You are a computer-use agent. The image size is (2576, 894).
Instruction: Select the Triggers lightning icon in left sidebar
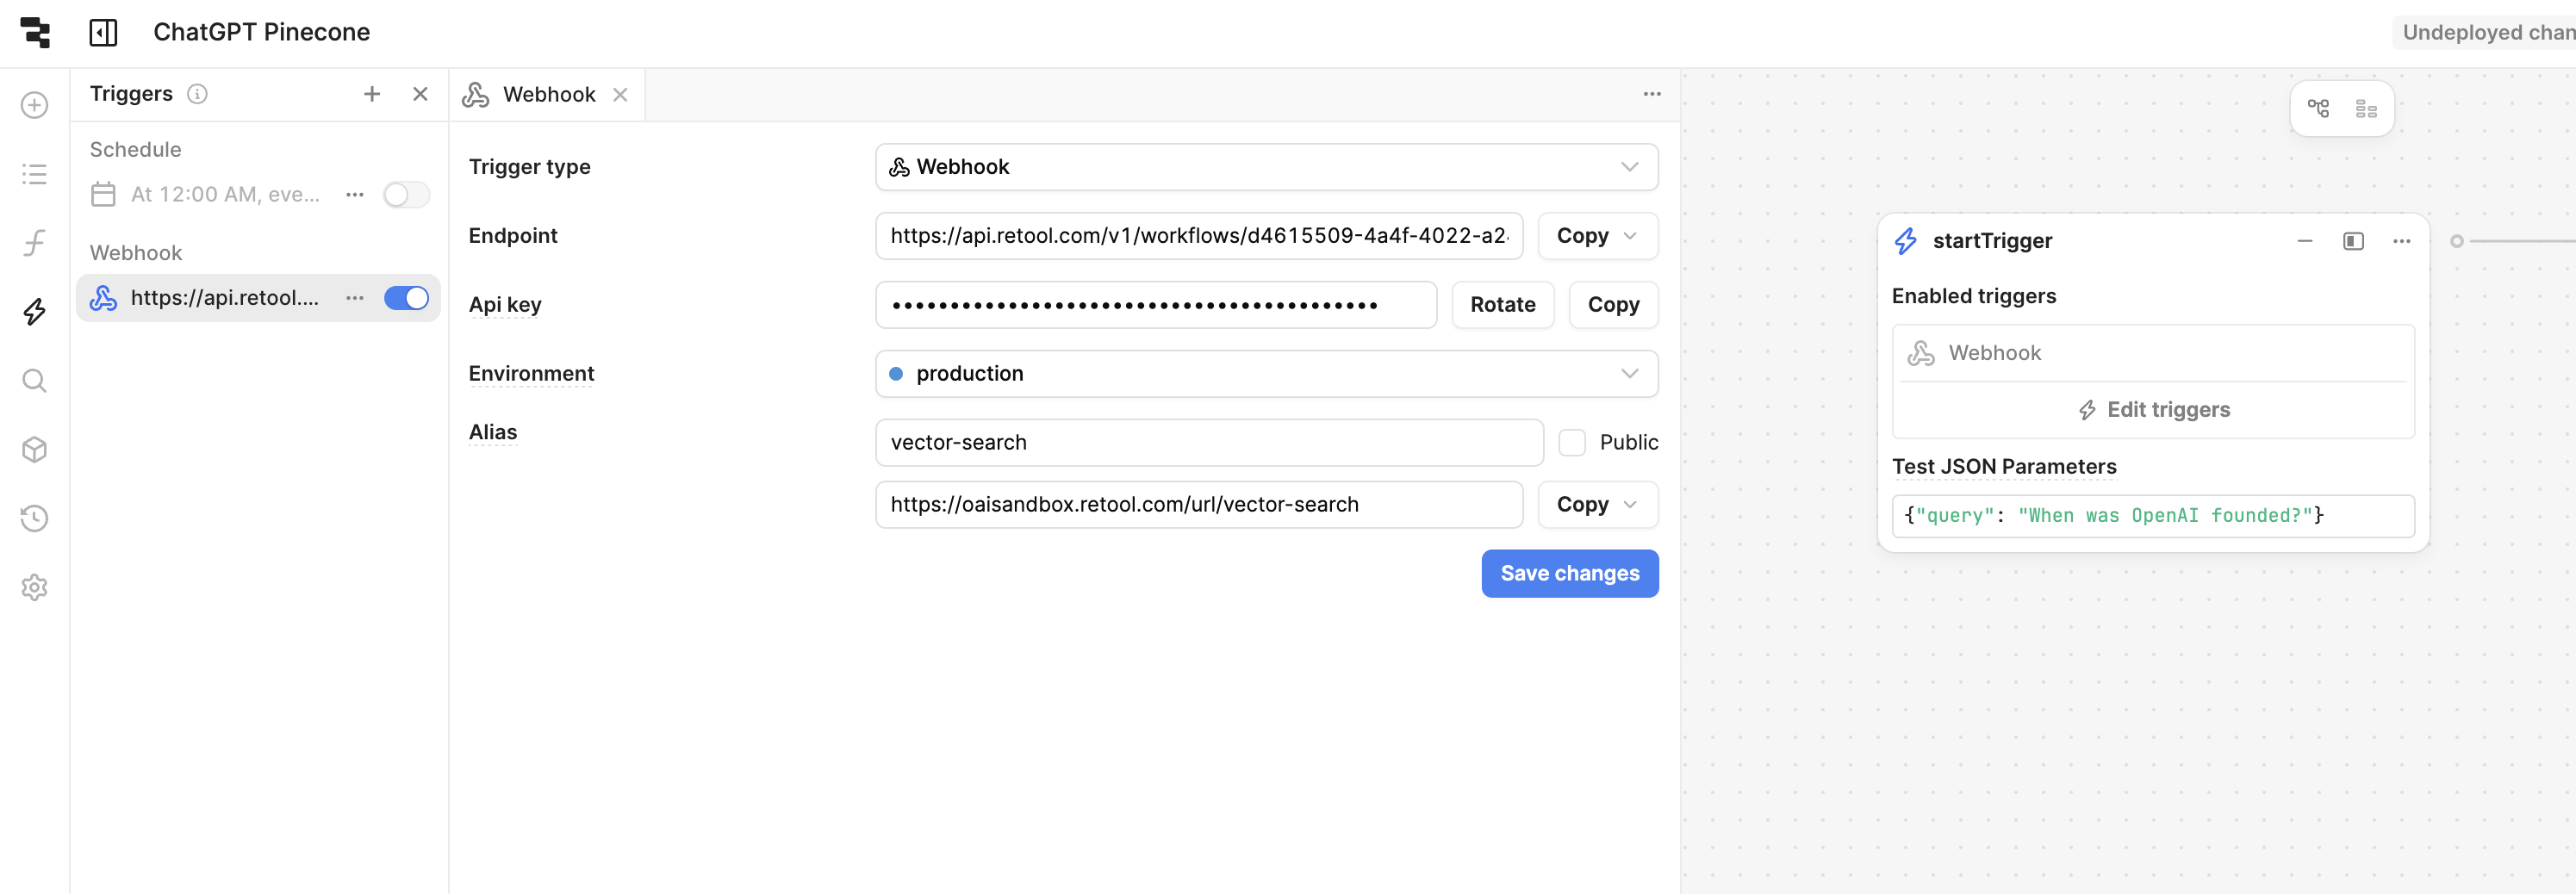34,311
